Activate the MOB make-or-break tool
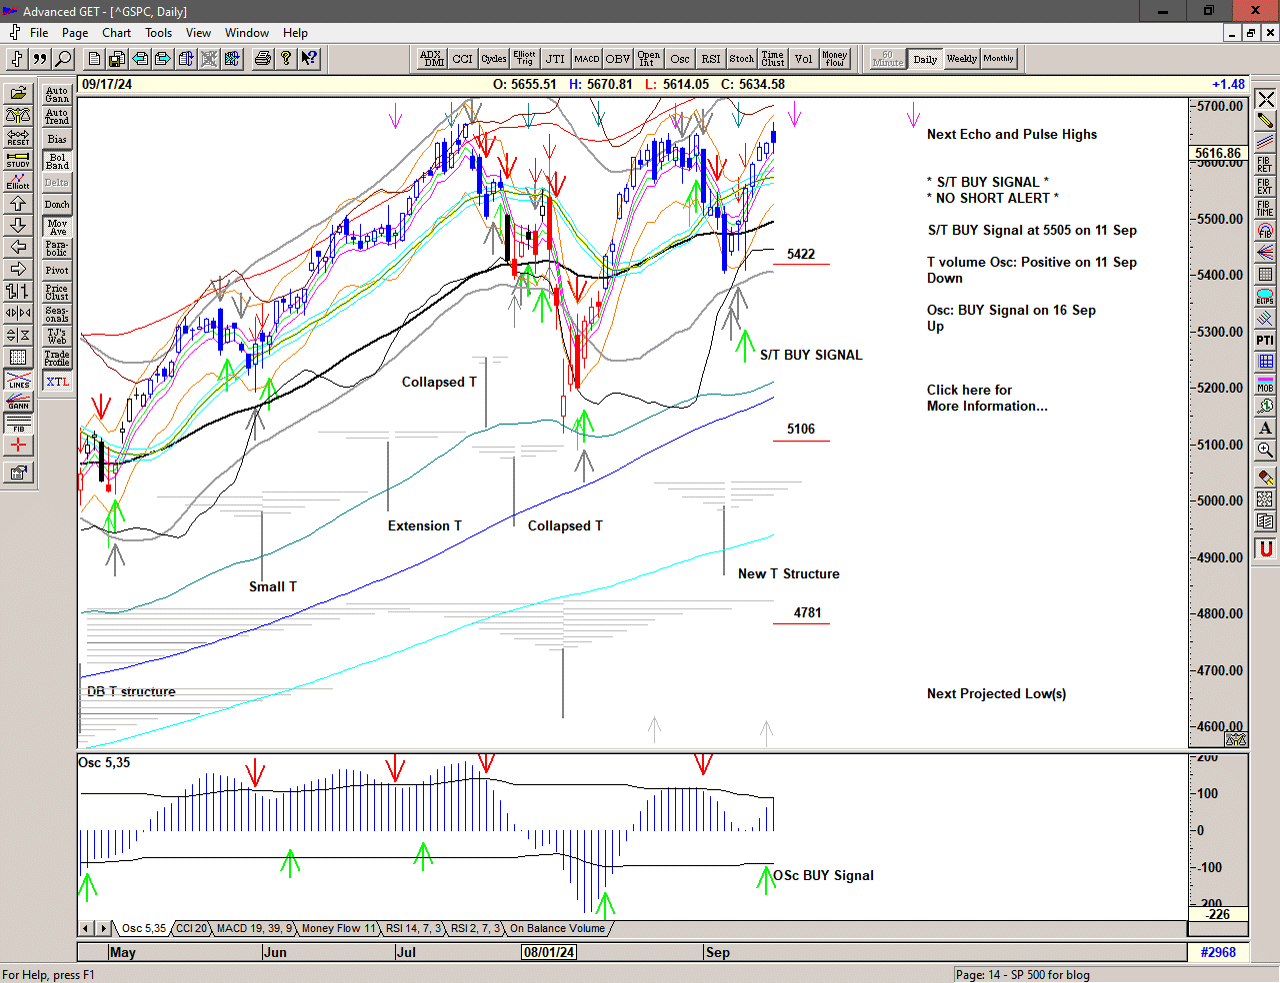This screenshot has height=983, width=1280. [1265, 384]
